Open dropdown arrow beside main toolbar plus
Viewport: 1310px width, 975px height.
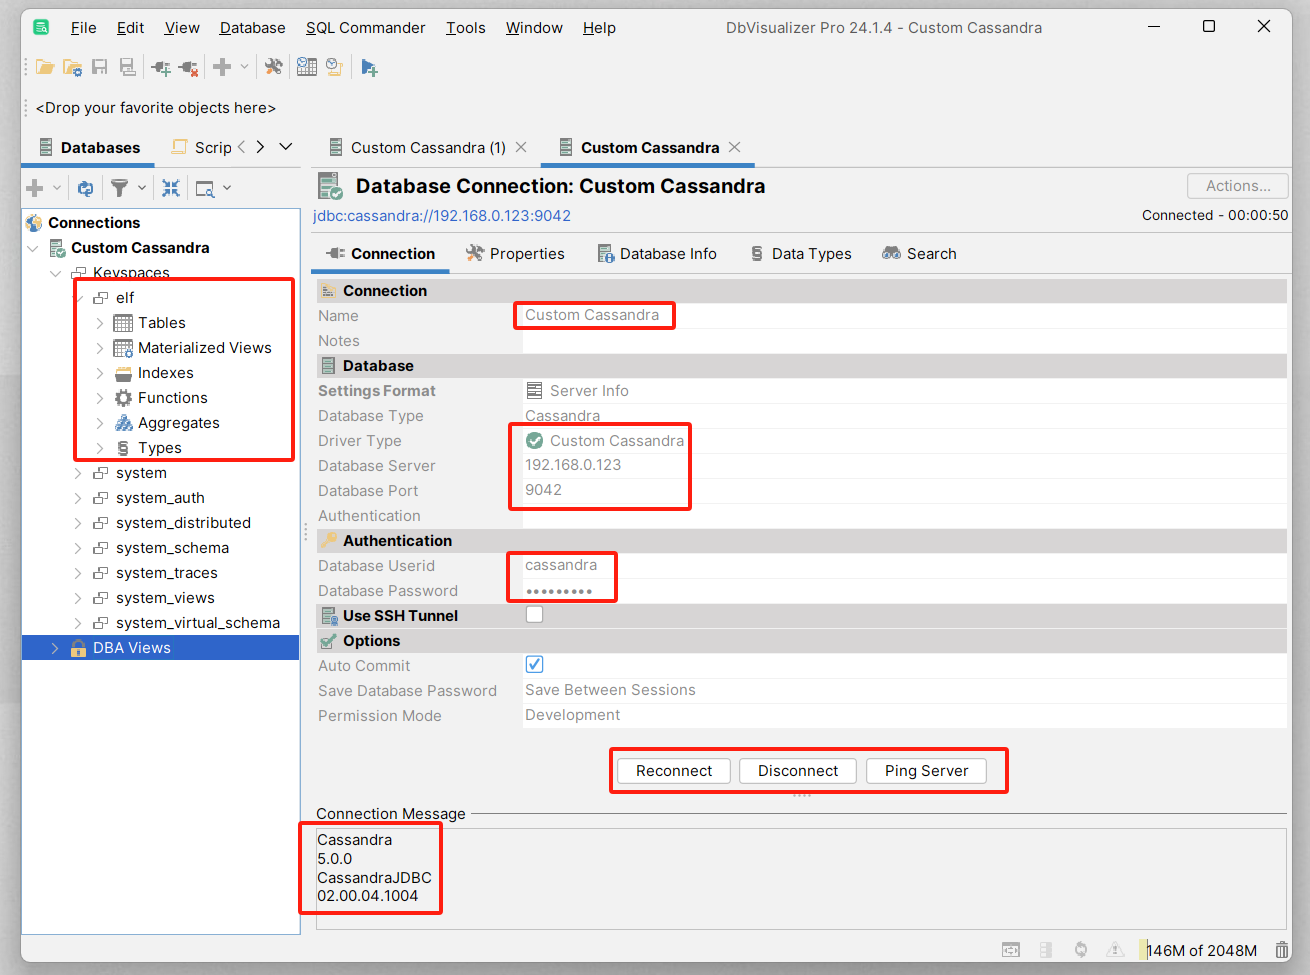[x=244, y=67]
